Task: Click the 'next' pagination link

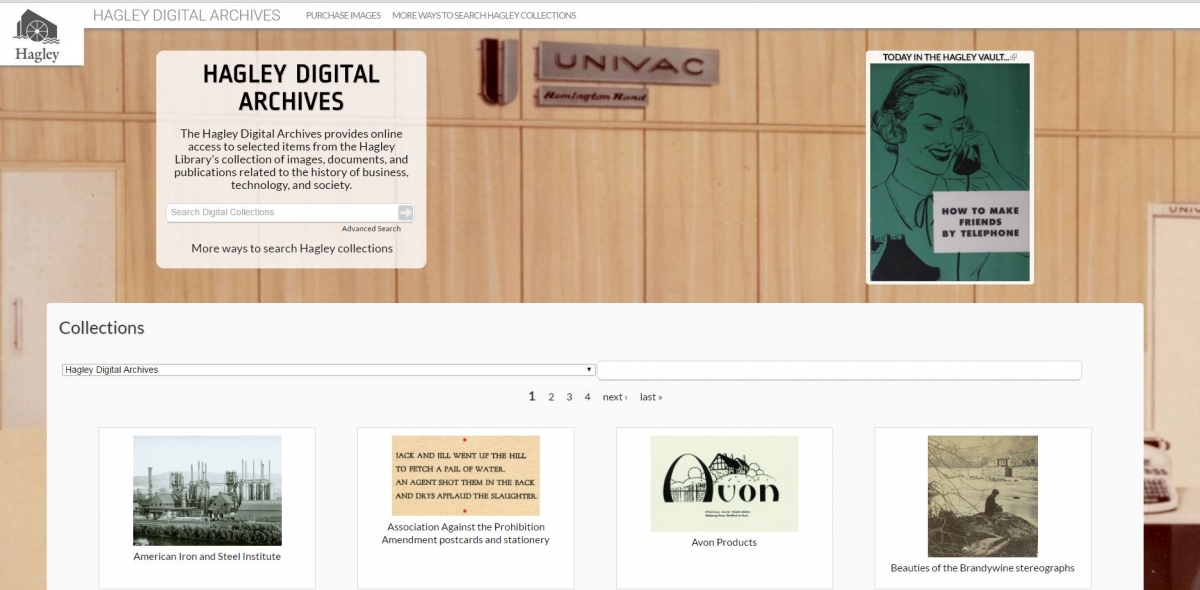Action: pos(615,397)
